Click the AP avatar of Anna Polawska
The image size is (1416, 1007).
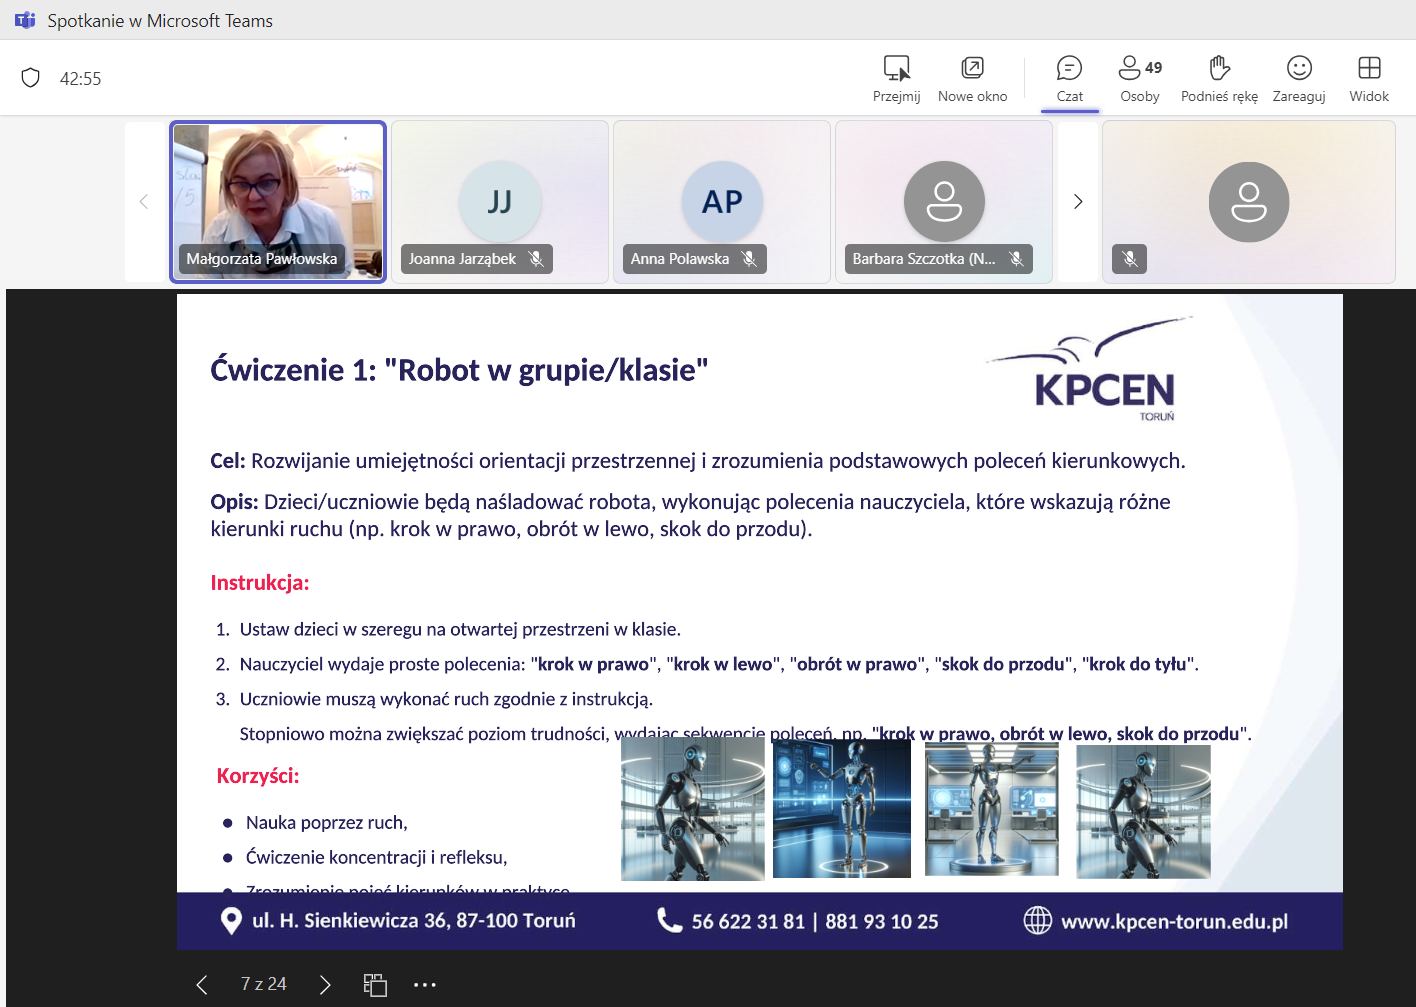(x=722, y=201)
